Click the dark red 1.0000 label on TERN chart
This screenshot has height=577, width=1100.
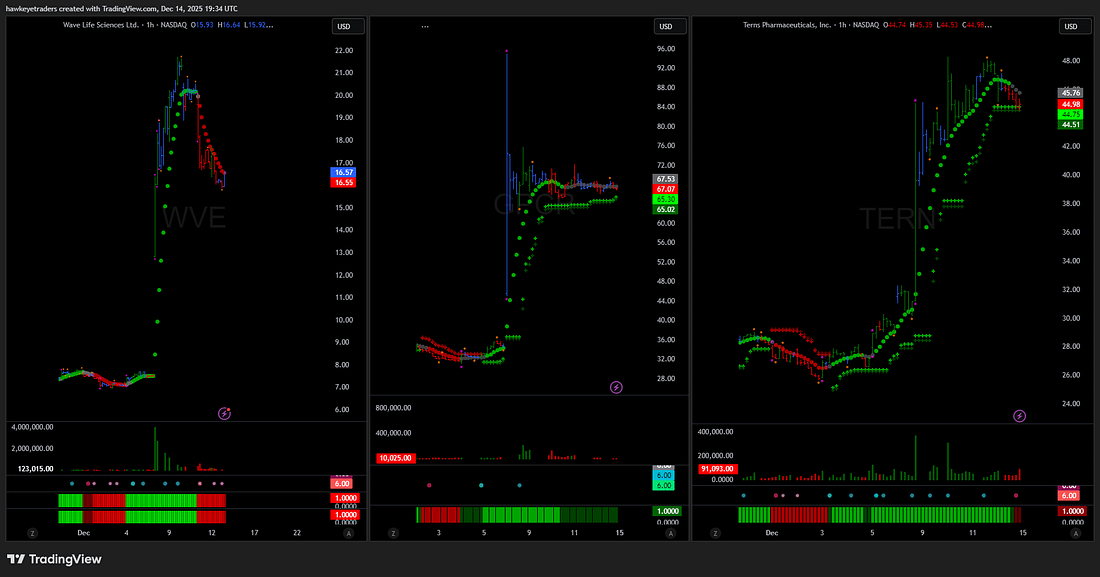click(x=1072, y=511)
